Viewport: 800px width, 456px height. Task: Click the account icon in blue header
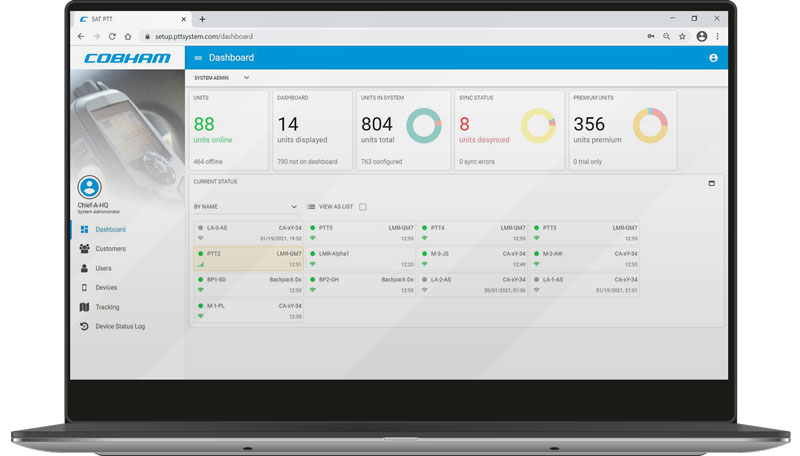tap(713, 58)
